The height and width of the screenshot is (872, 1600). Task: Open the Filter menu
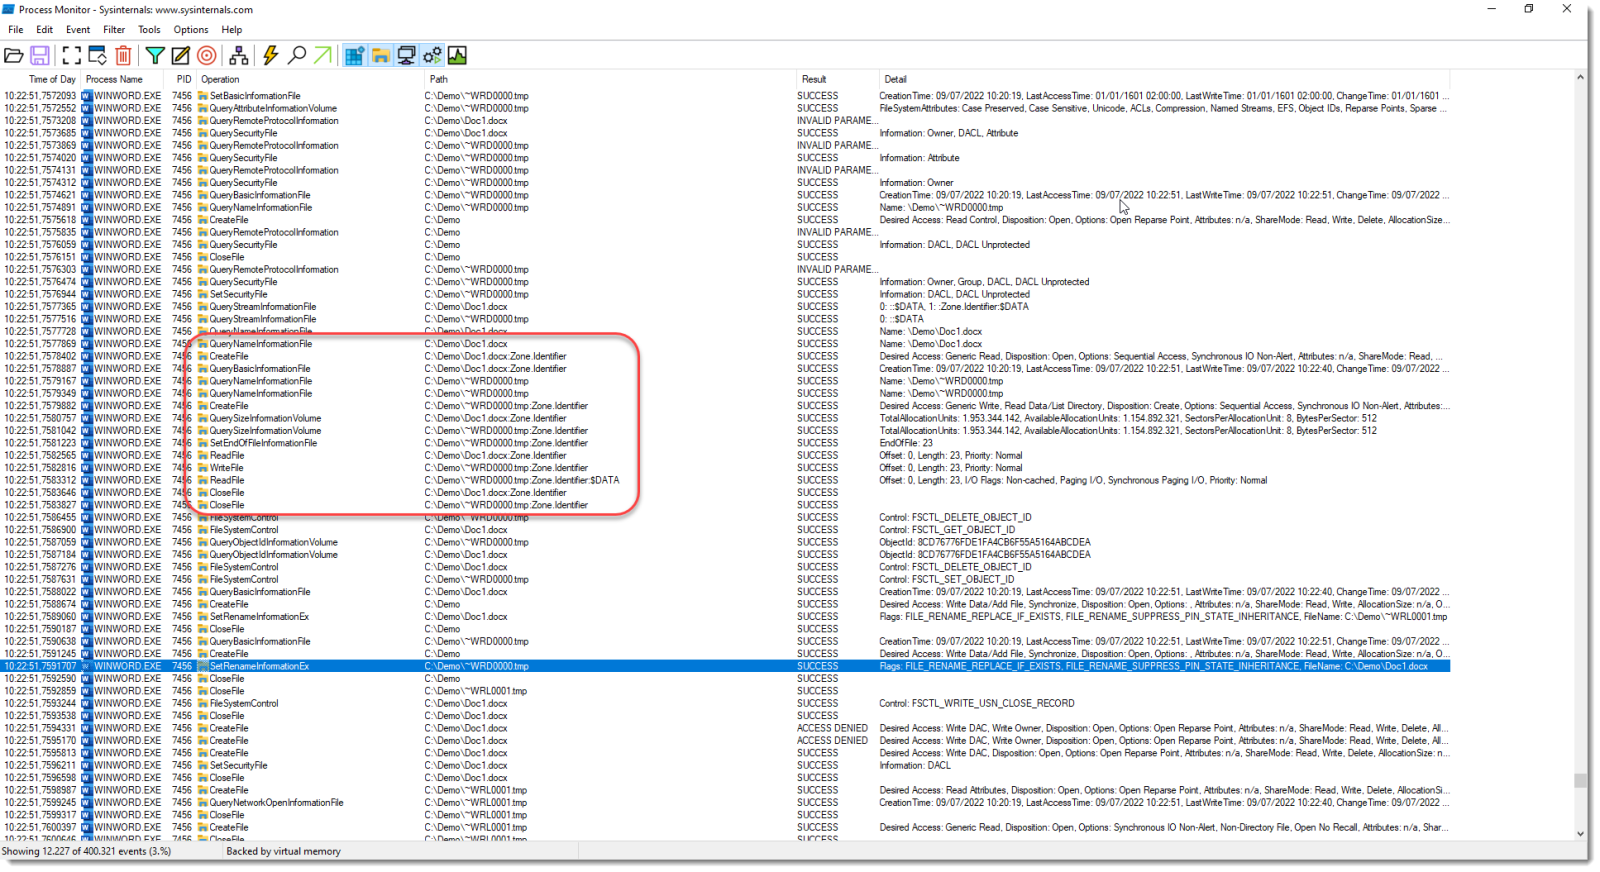click(114, 30)
